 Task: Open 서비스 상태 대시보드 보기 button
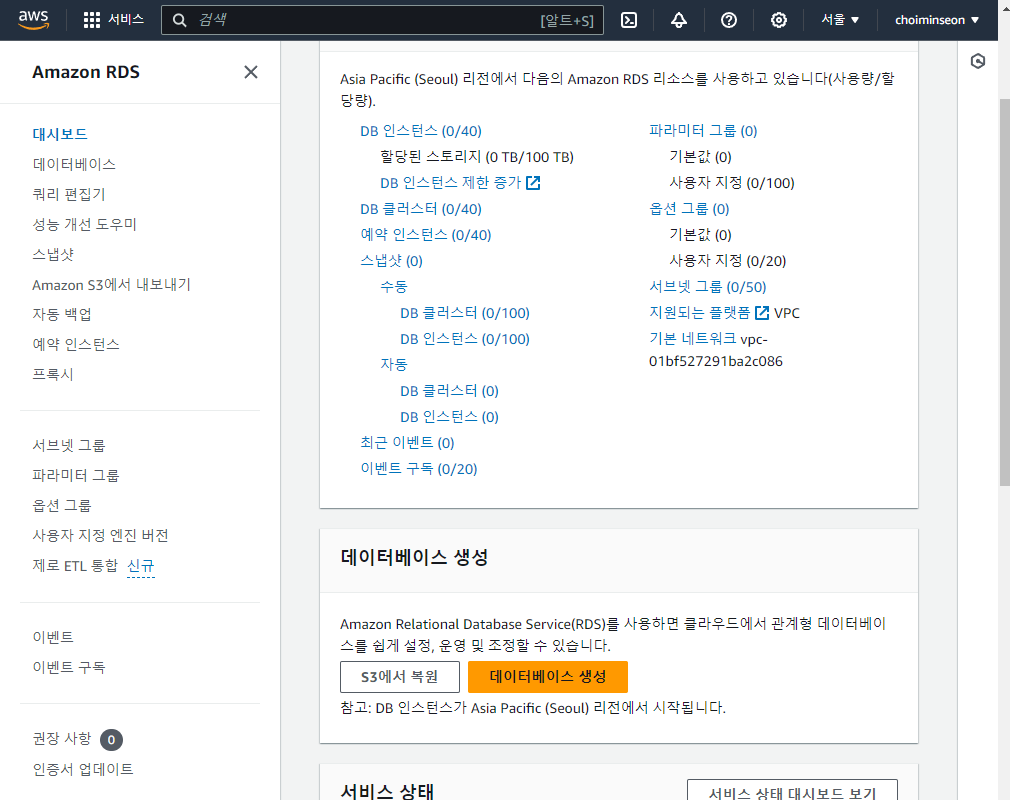[x=792, y=791]
